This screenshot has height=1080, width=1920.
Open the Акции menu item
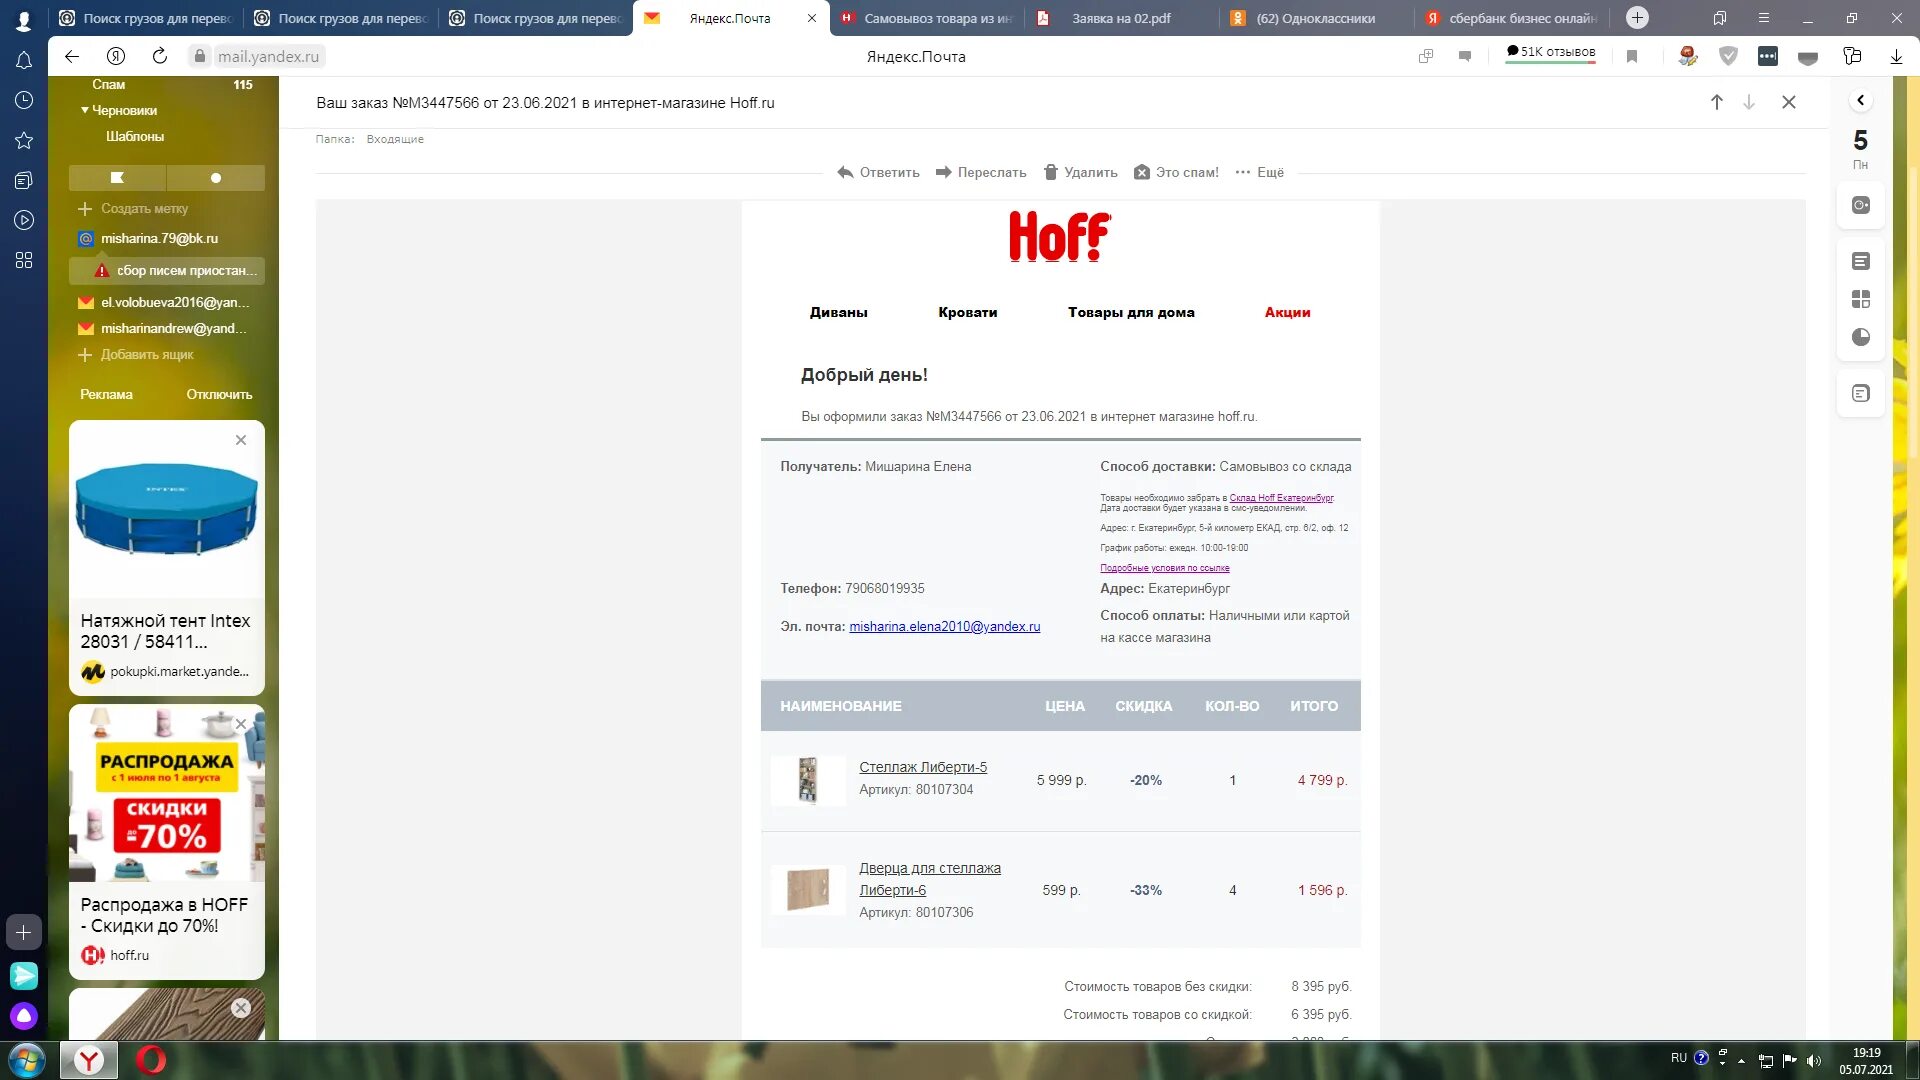[1286, 312]
